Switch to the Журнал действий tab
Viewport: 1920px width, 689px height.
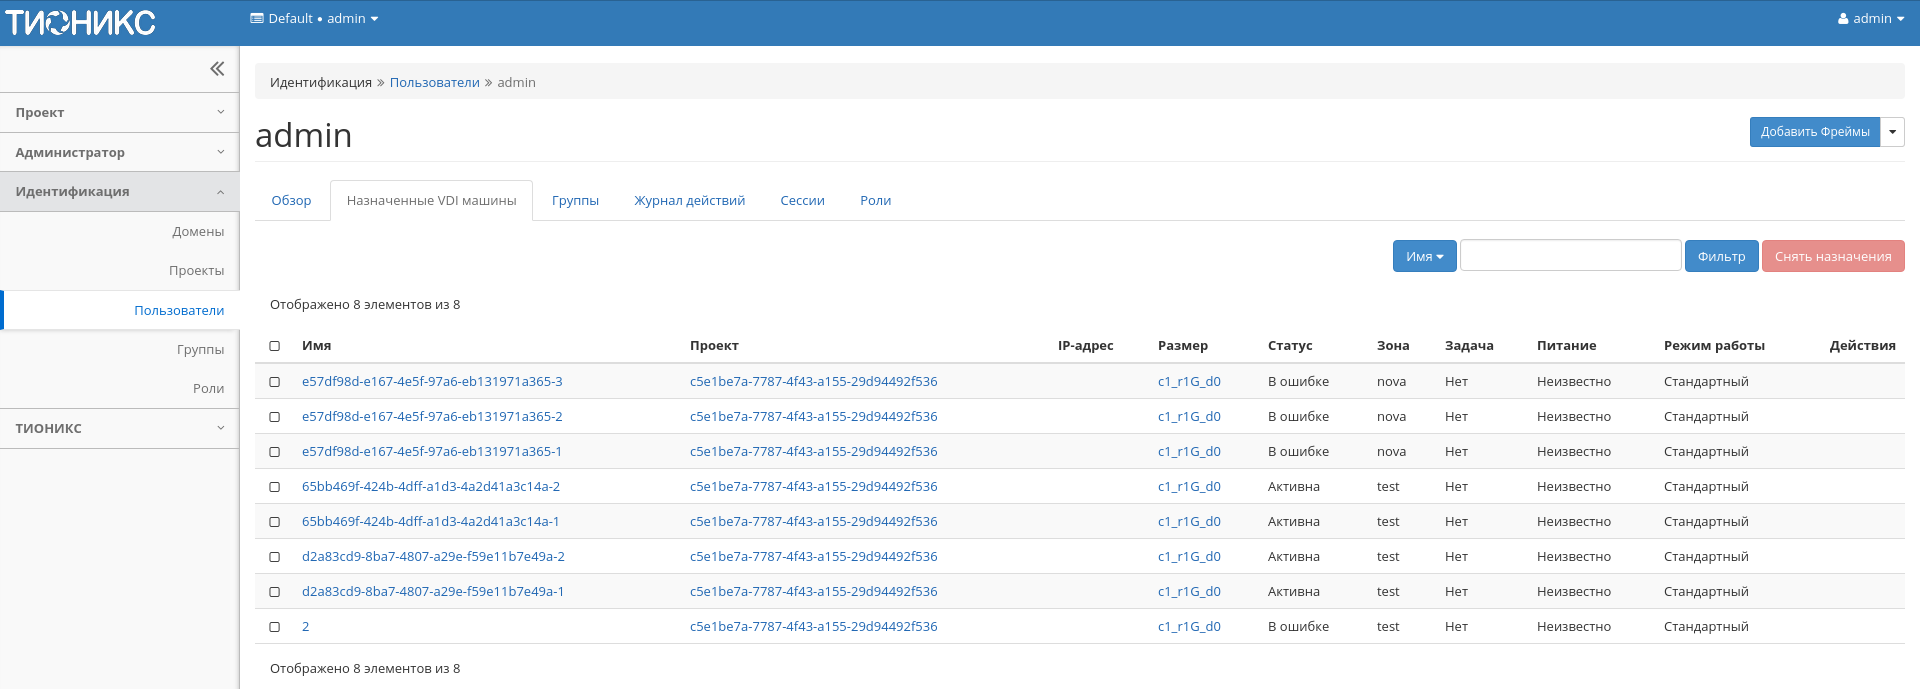[689, 201]
